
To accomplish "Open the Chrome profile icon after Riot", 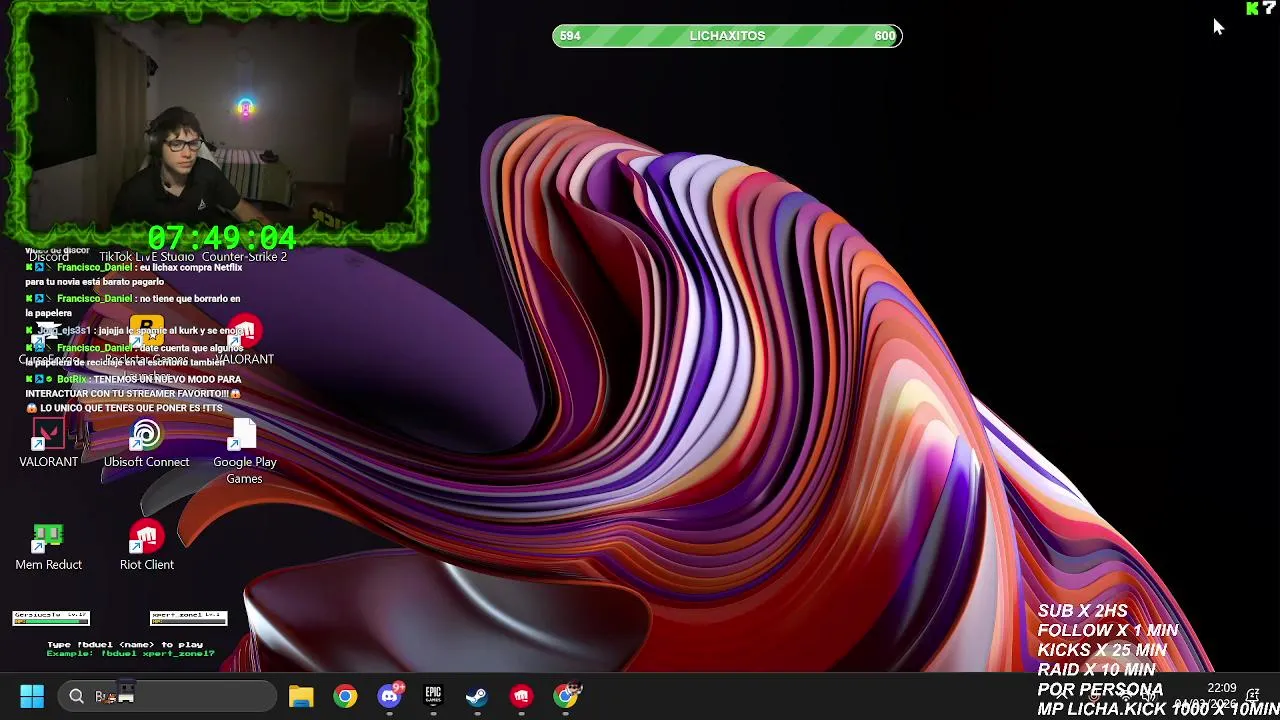I will click(566, 696).
